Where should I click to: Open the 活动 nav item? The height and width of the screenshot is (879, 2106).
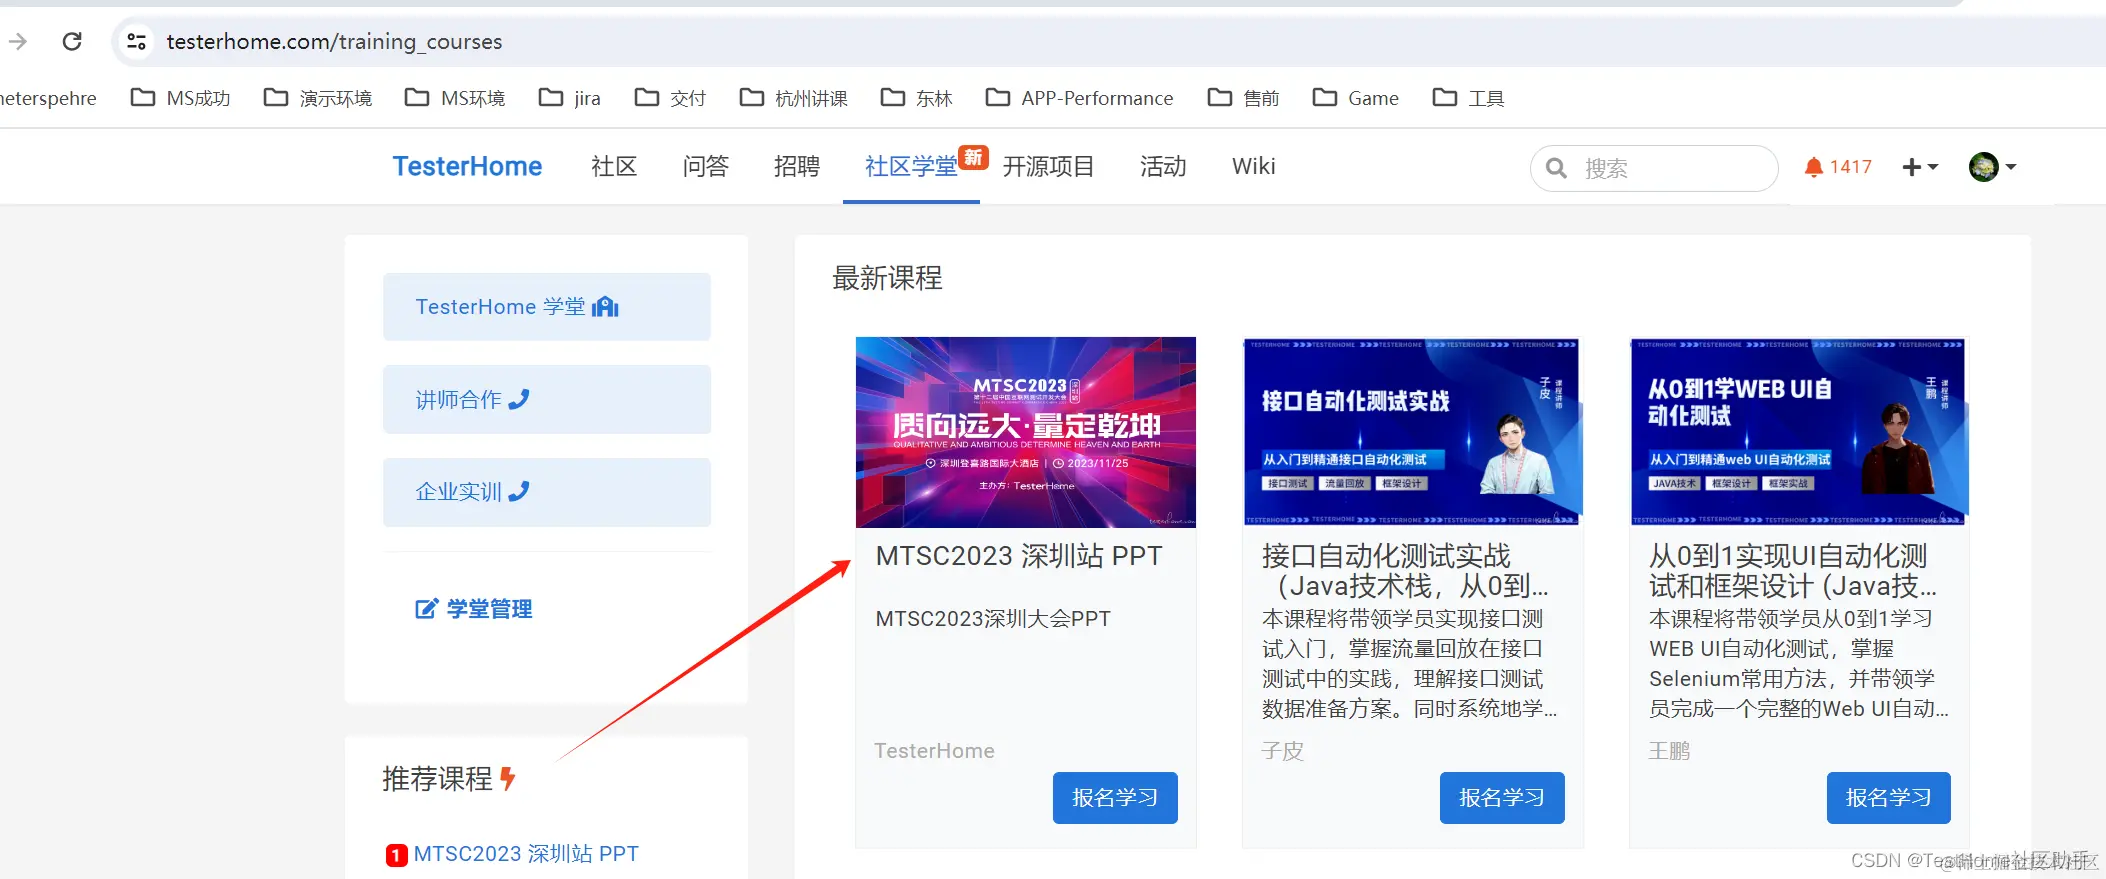pos(1163,166)
